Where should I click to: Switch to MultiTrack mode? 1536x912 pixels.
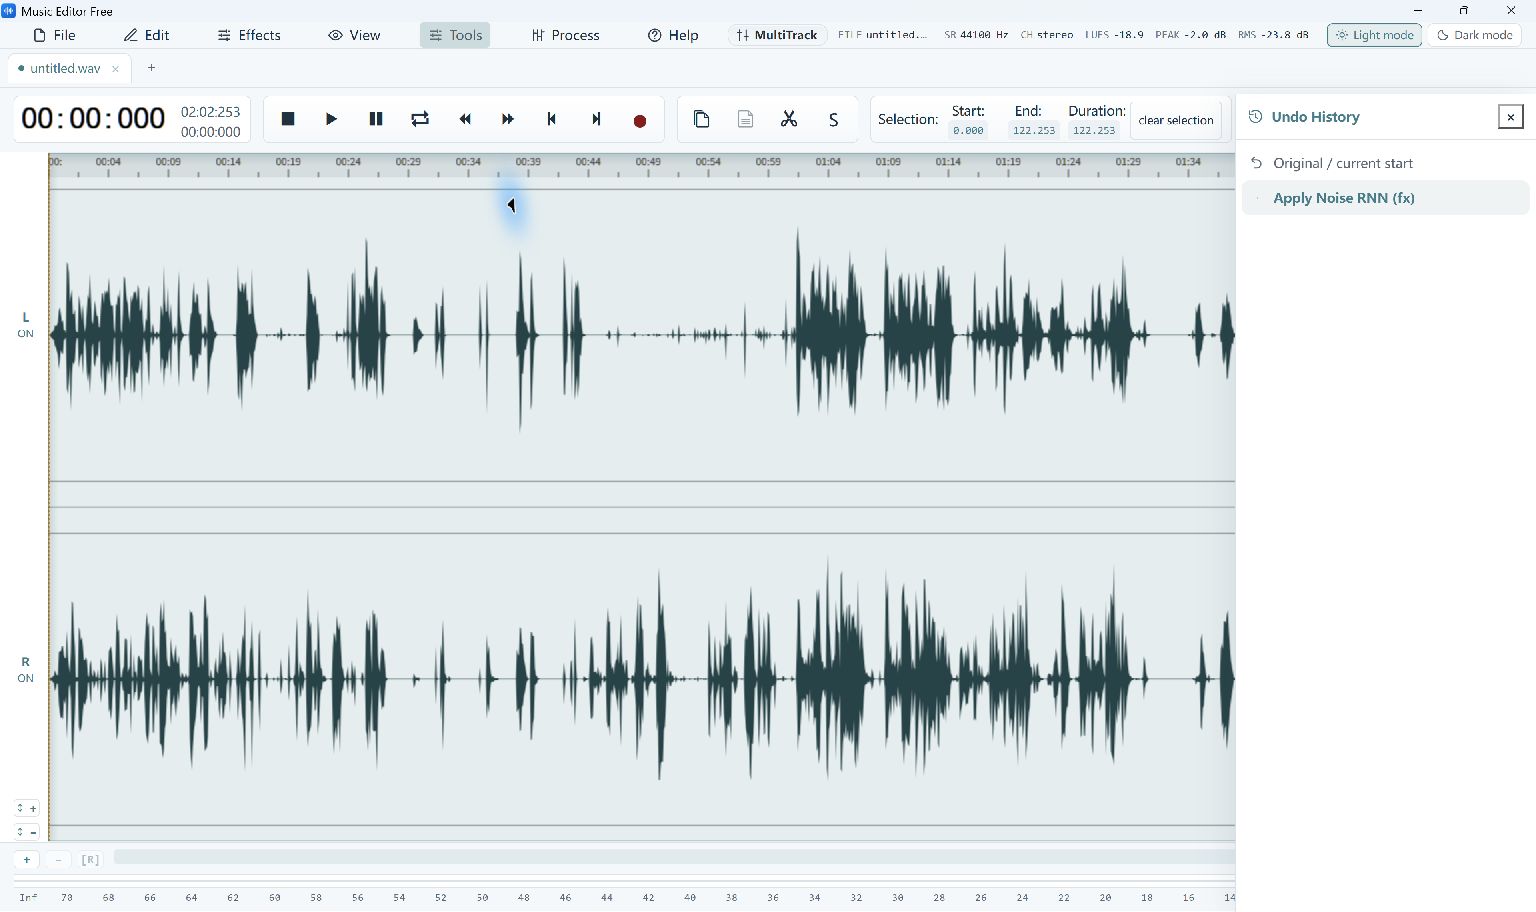pyautogui.click(x=777, y=35)
